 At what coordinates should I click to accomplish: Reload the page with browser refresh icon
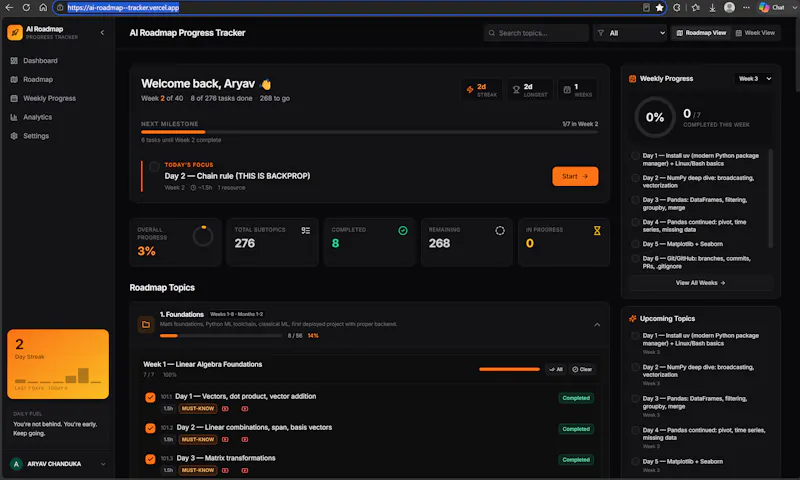tap(26, 8)
